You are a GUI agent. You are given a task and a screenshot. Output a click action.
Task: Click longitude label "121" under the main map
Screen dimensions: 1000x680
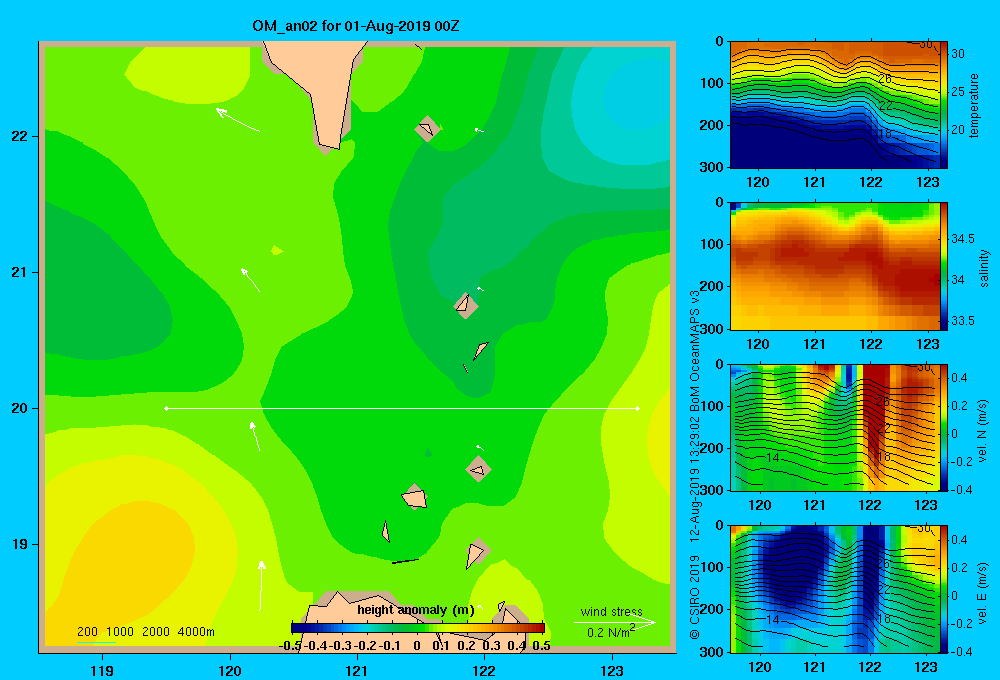pyautogui.click(x=357, y=670)
